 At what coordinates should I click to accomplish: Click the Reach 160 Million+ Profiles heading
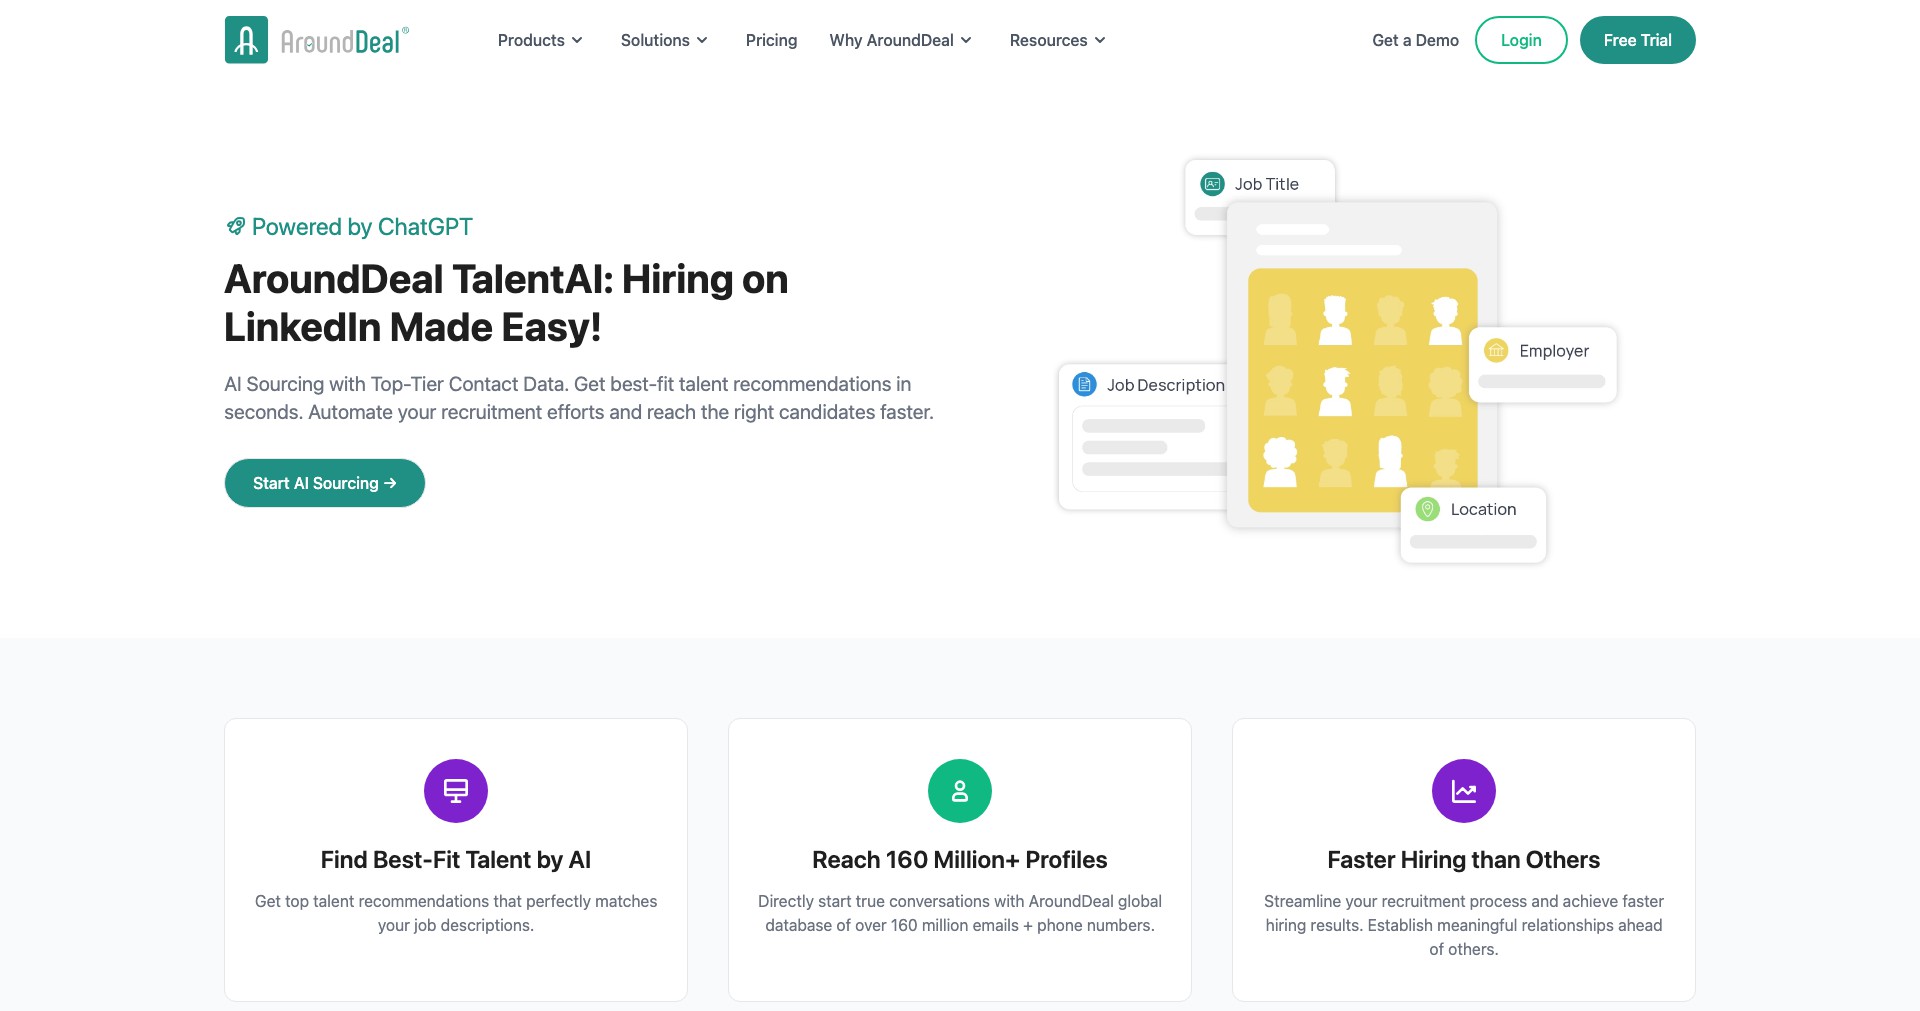click(960, 860)
